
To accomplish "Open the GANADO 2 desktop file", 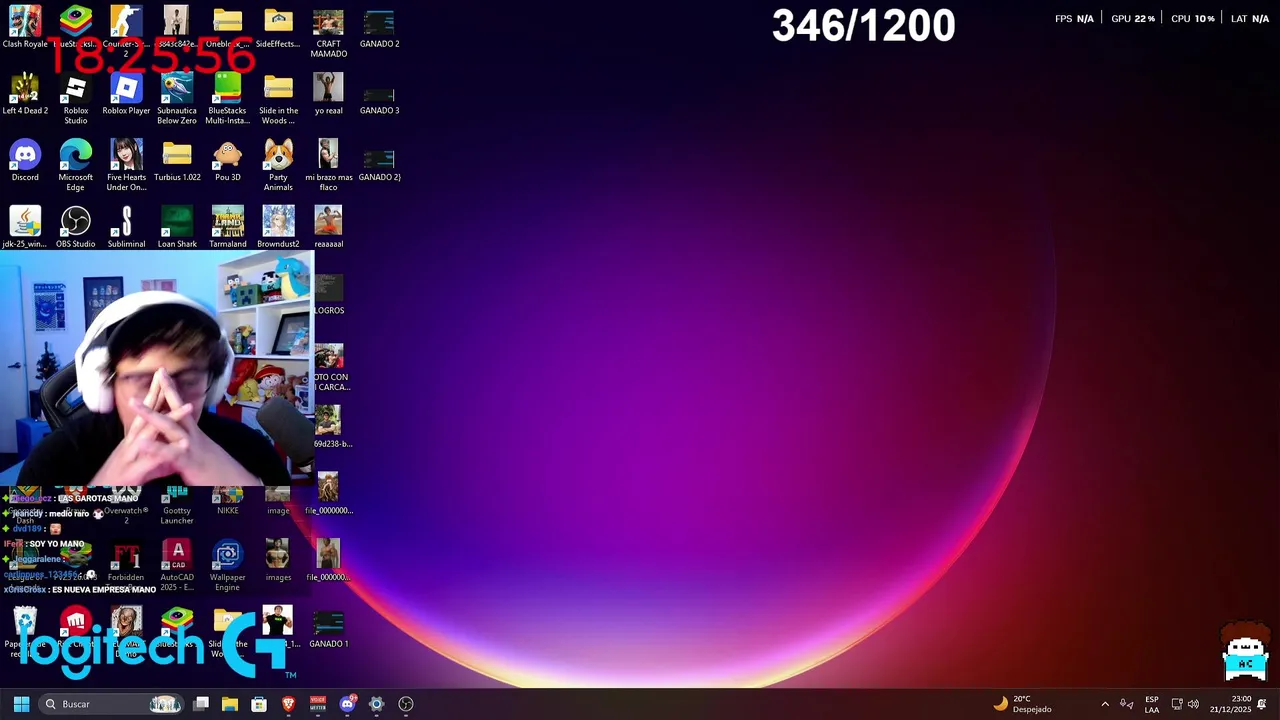I will [379, 28].
